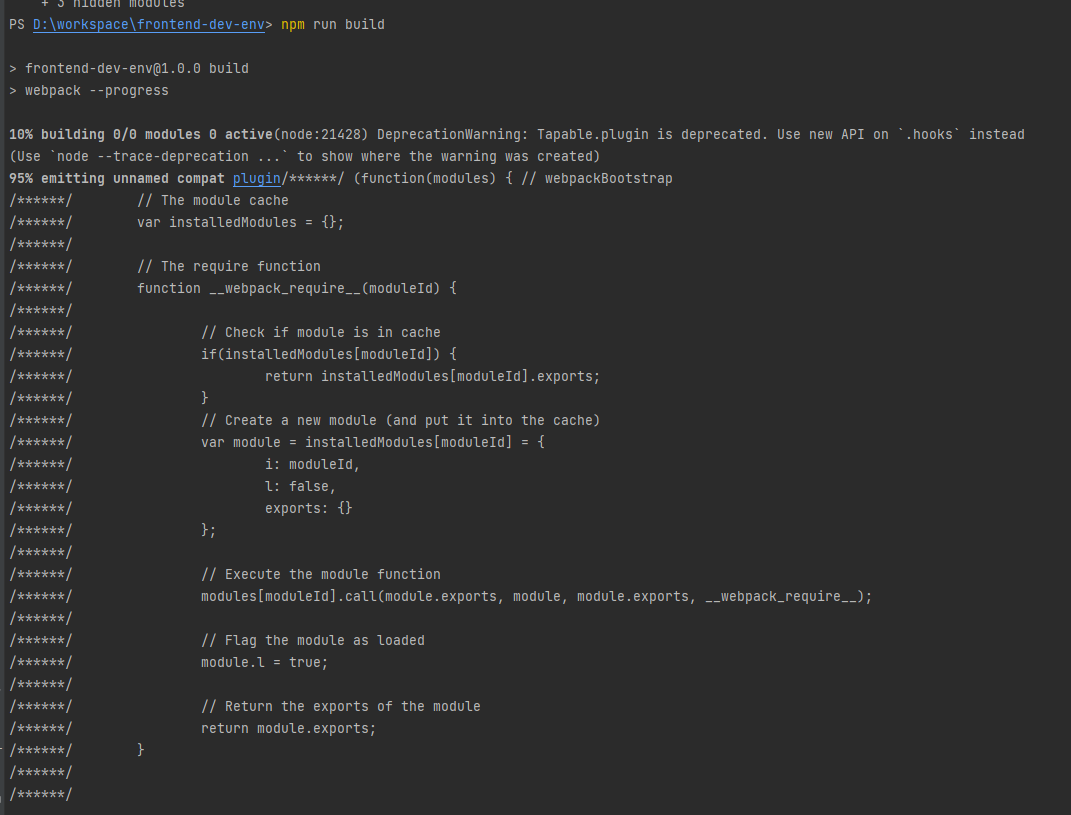Click 'module.l = true;' line
The height and width of the screenshot is (815, 1071).
(264, 662)
